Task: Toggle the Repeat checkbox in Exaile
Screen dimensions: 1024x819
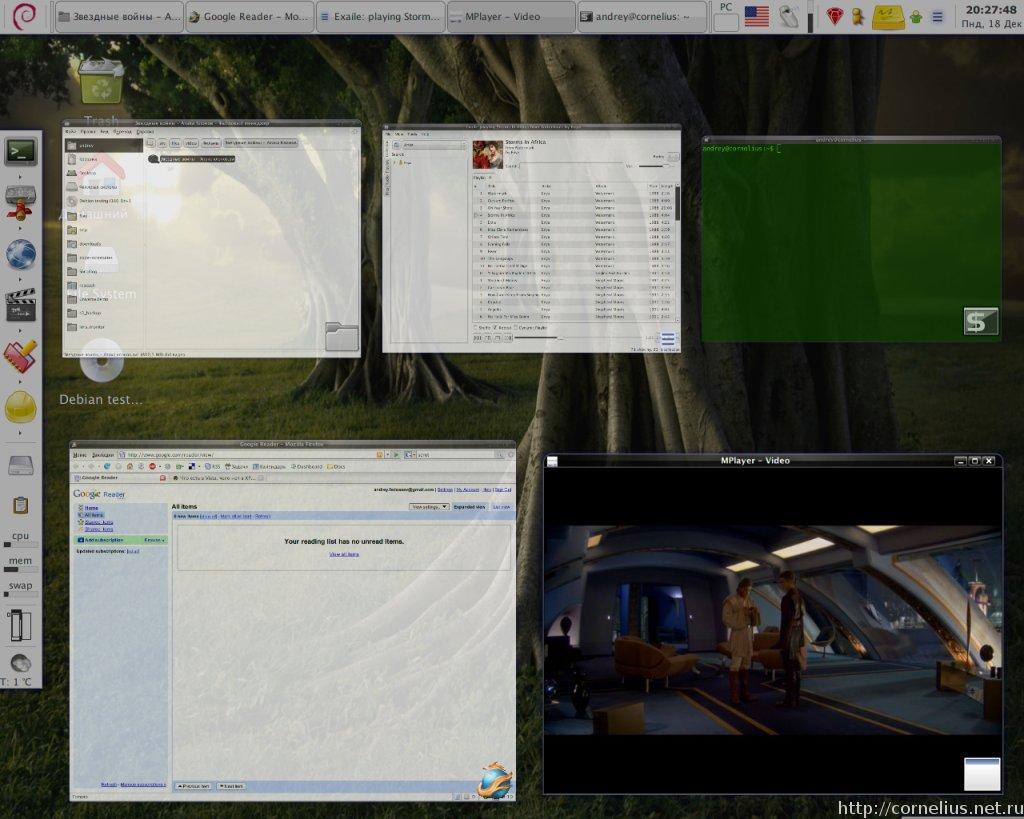Action: click(496, 327)
